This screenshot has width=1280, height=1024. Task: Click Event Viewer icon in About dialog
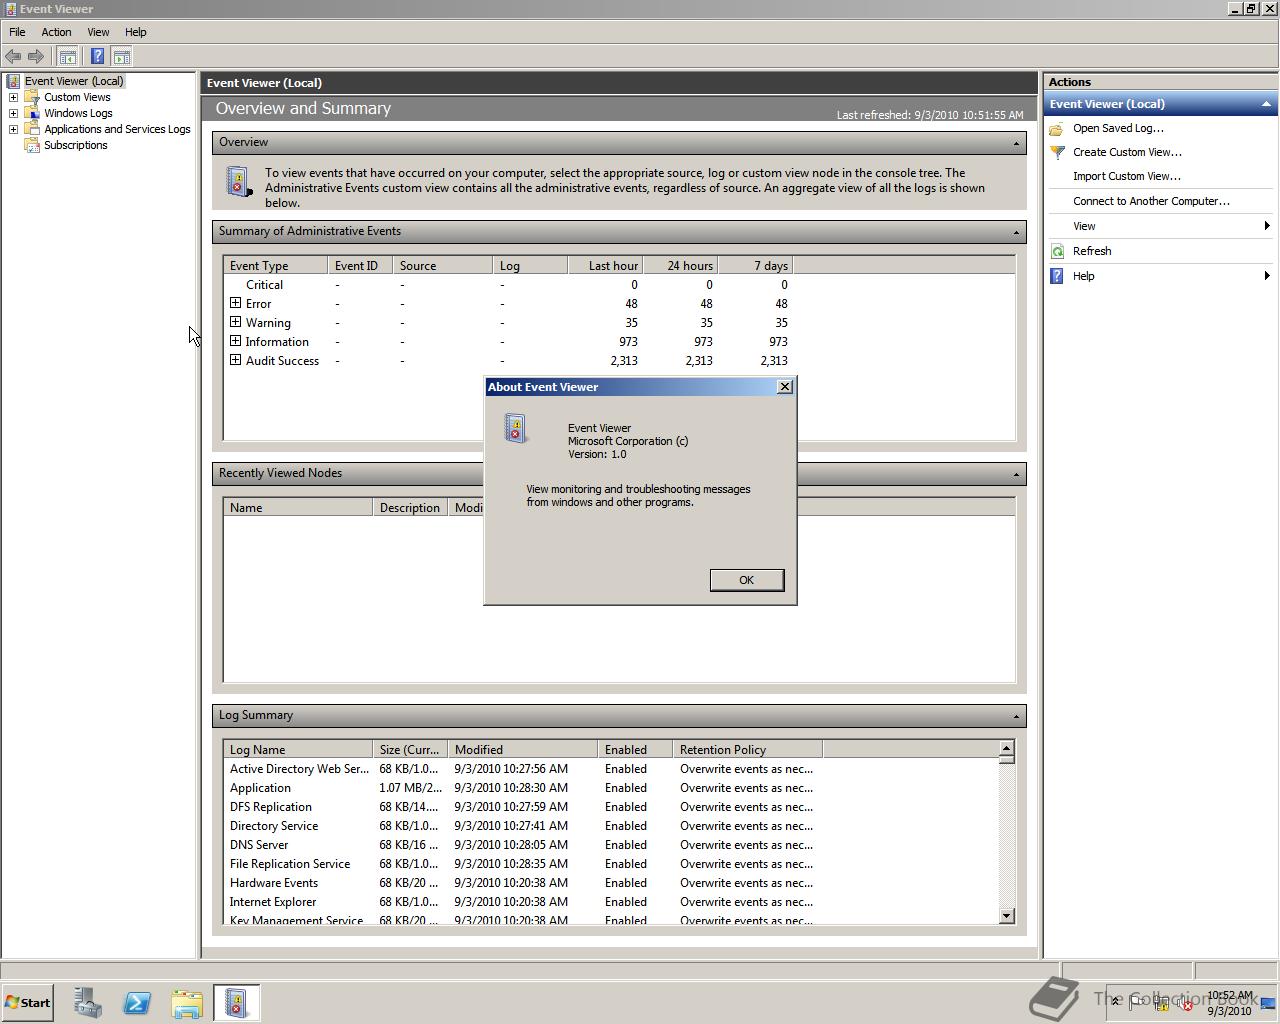516,428
